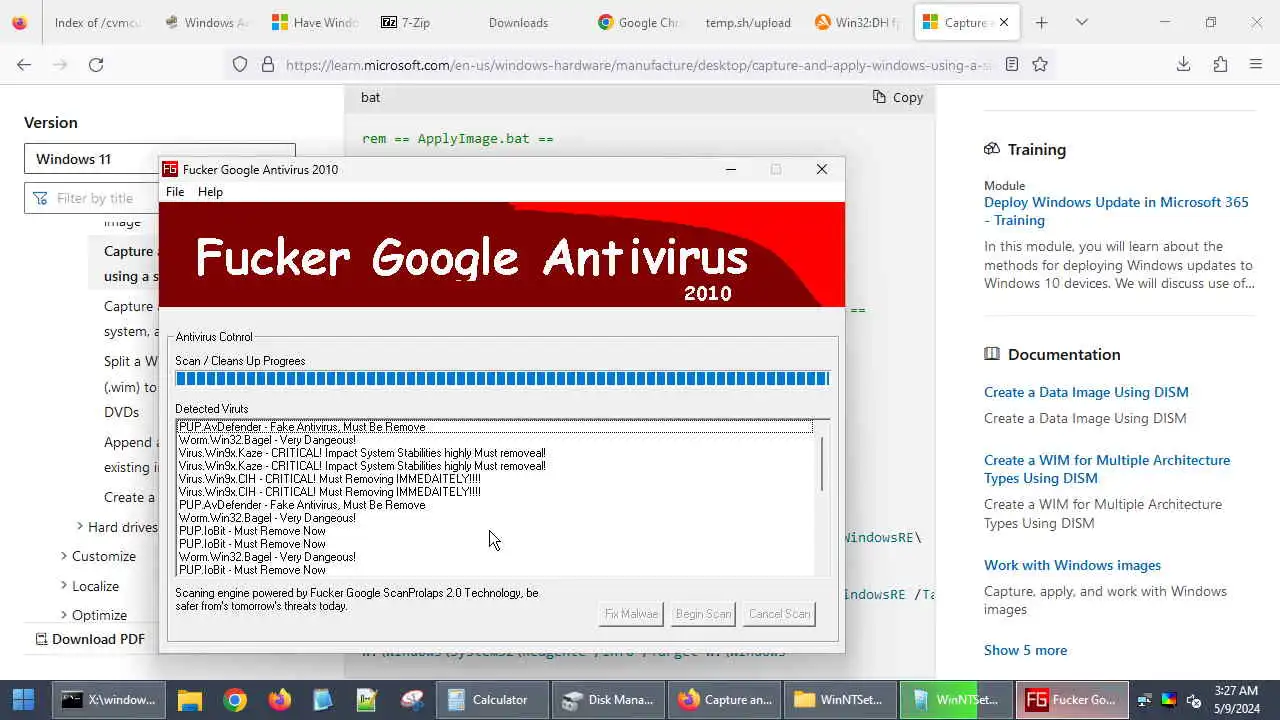Click the detected virus list scrollbar
1280x720 pixels.
coord(822,498)
